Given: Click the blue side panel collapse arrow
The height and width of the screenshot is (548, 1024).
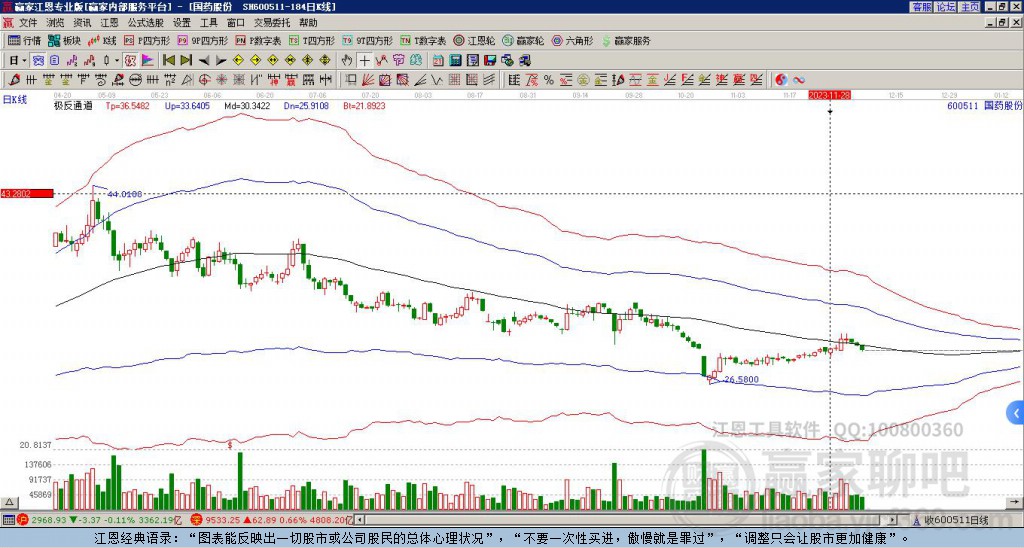Looking at the screenshot, I should (1016, 413).
